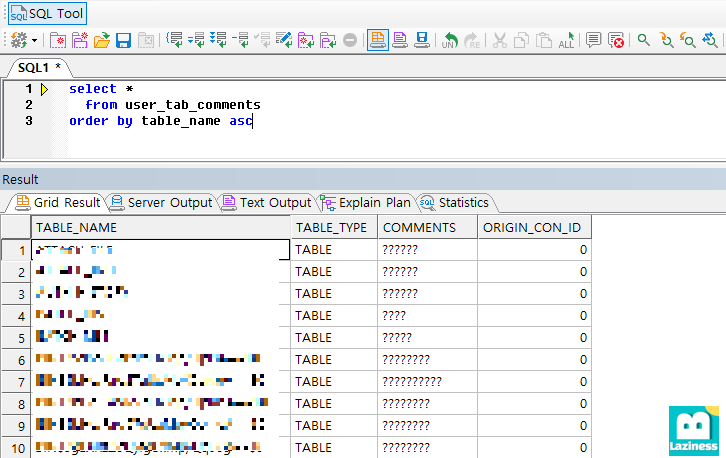
Task: Select row header number 1
Action: tap(16, 250)
